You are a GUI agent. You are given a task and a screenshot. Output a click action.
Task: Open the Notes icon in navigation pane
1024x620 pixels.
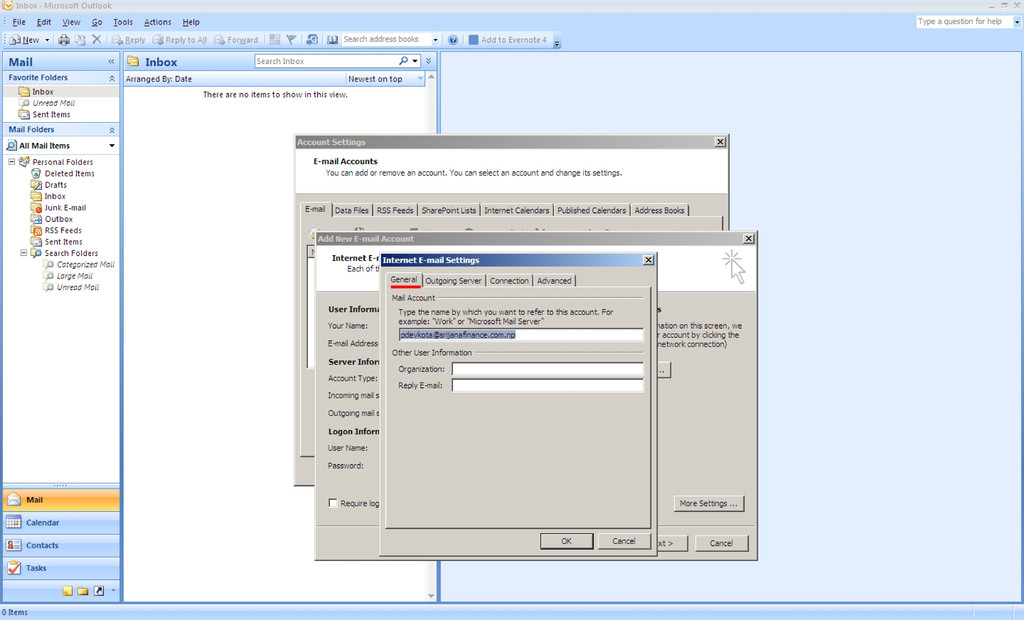[x=68, y=591]
